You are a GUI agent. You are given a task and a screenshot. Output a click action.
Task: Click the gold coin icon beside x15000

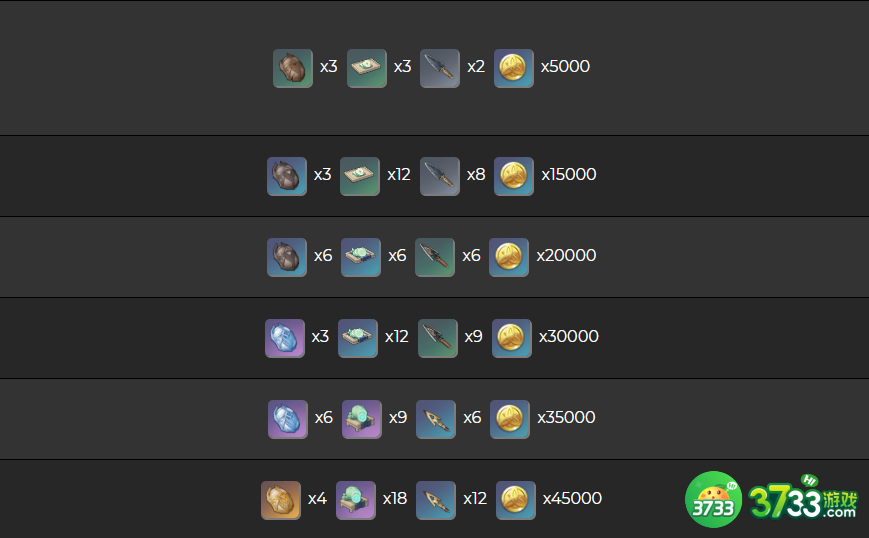point(514,176)
